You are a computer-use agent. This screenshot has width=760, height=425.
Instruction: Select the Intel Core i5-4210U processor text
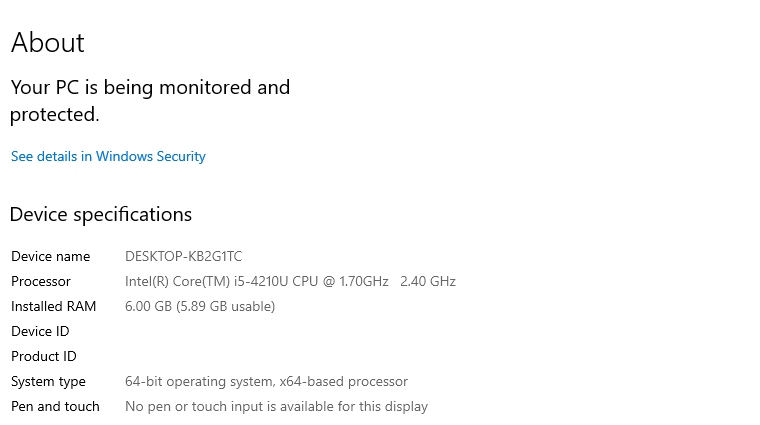click(x=220, y=281)
